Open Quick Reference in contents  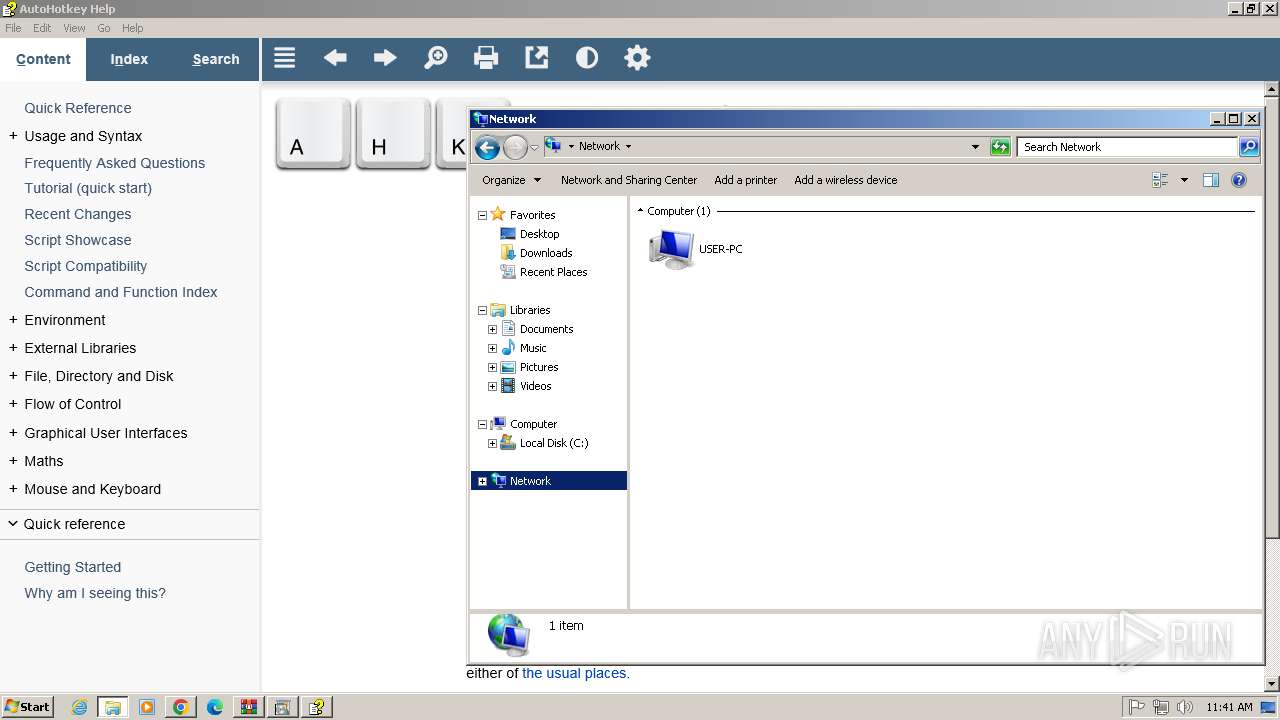[x=78, y=108]
